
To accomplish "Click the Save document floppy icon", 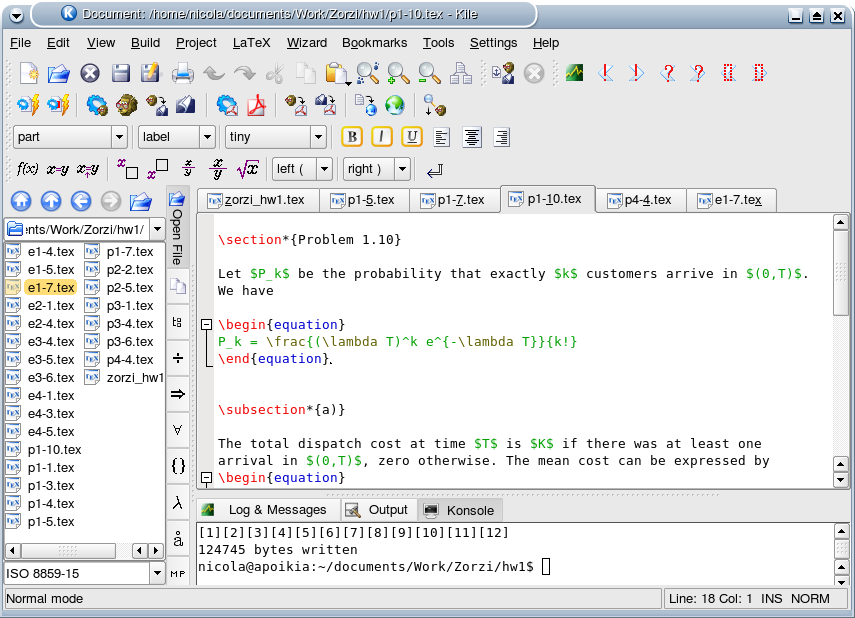I will click(121, 73).
